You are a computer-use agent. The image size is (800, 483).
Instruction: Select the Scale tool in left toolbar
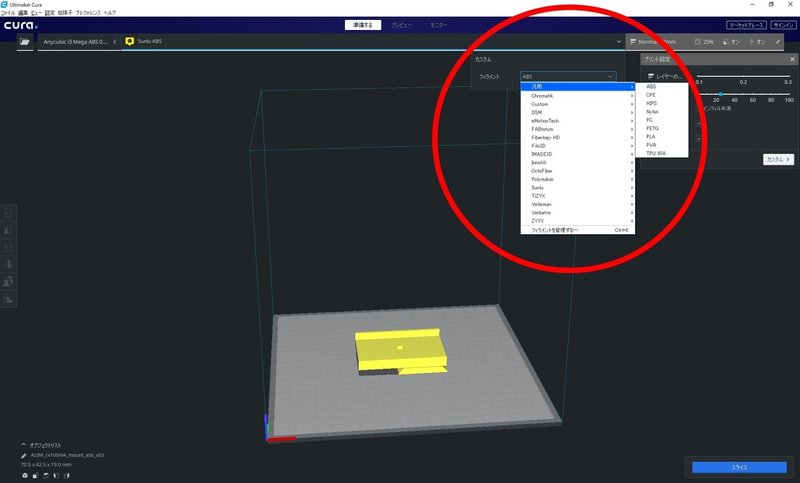[x=8, y=230]
